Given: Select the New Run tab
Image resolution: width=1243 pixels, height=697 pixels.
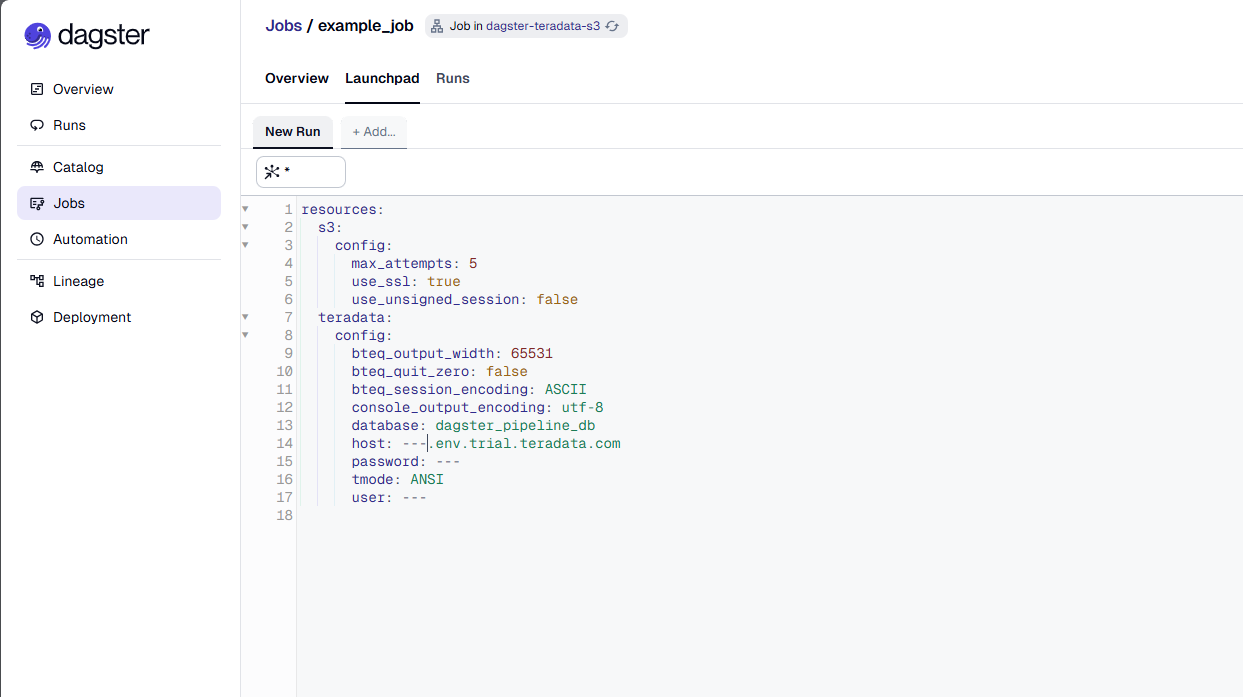Looking at the screenshot, I should (293, 132).
